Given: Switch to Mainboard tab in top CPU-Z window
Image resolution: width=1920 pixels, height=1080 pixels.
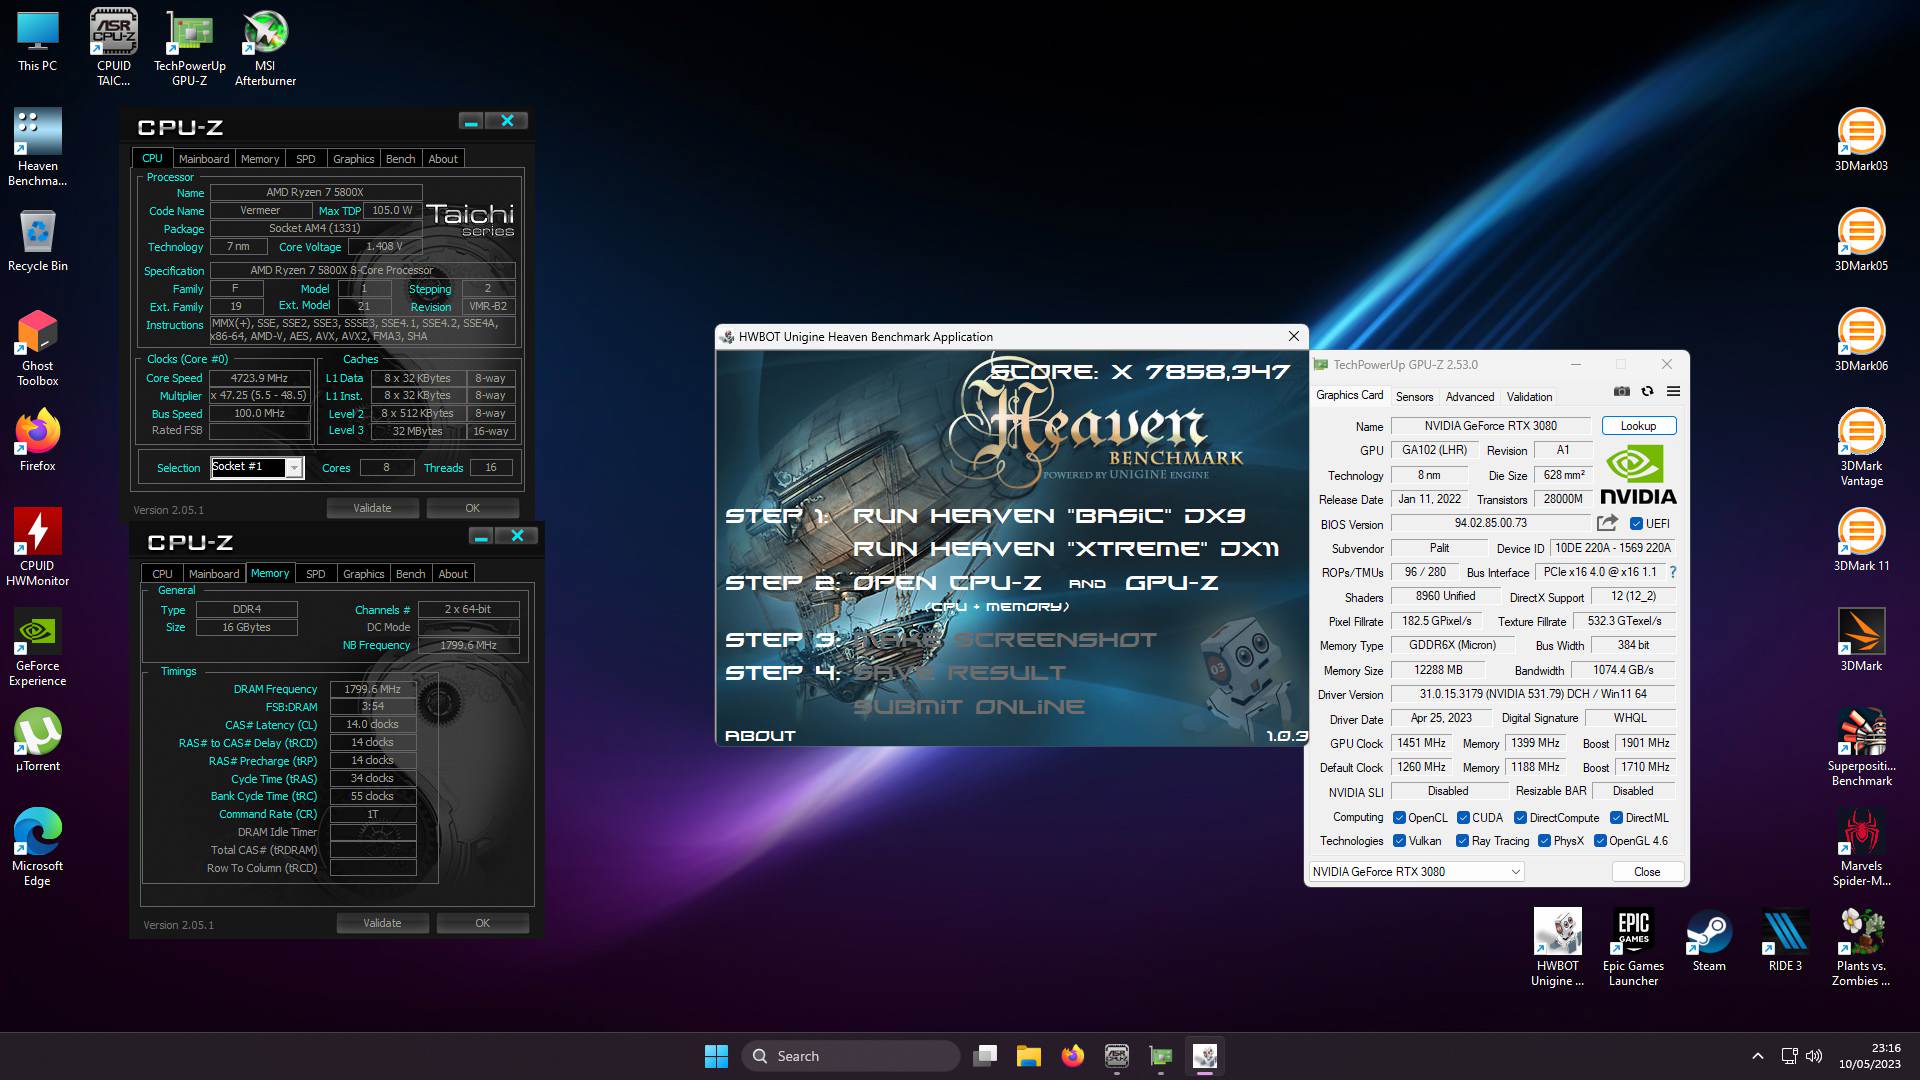Looking at the screenshot, I should pos(204,159).
